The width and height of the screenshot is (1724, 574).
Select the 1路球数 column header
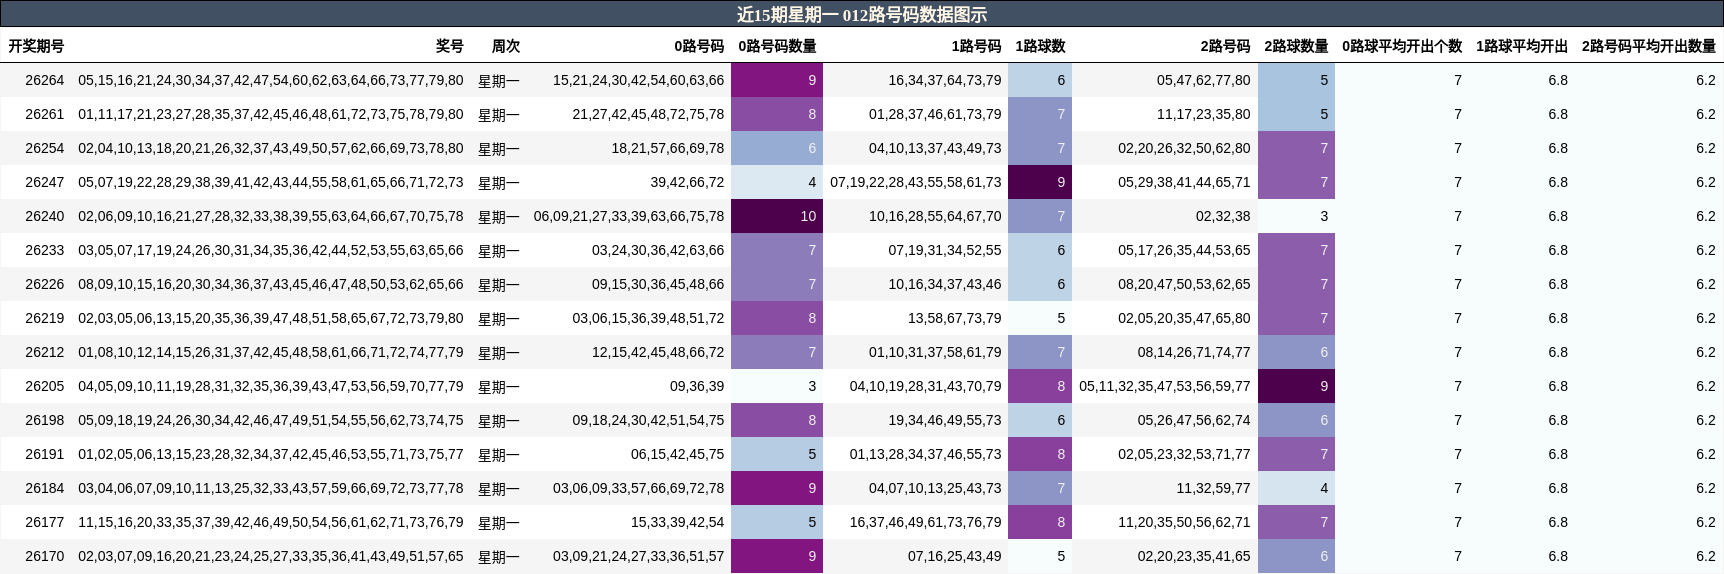(x=1040, y=46)
